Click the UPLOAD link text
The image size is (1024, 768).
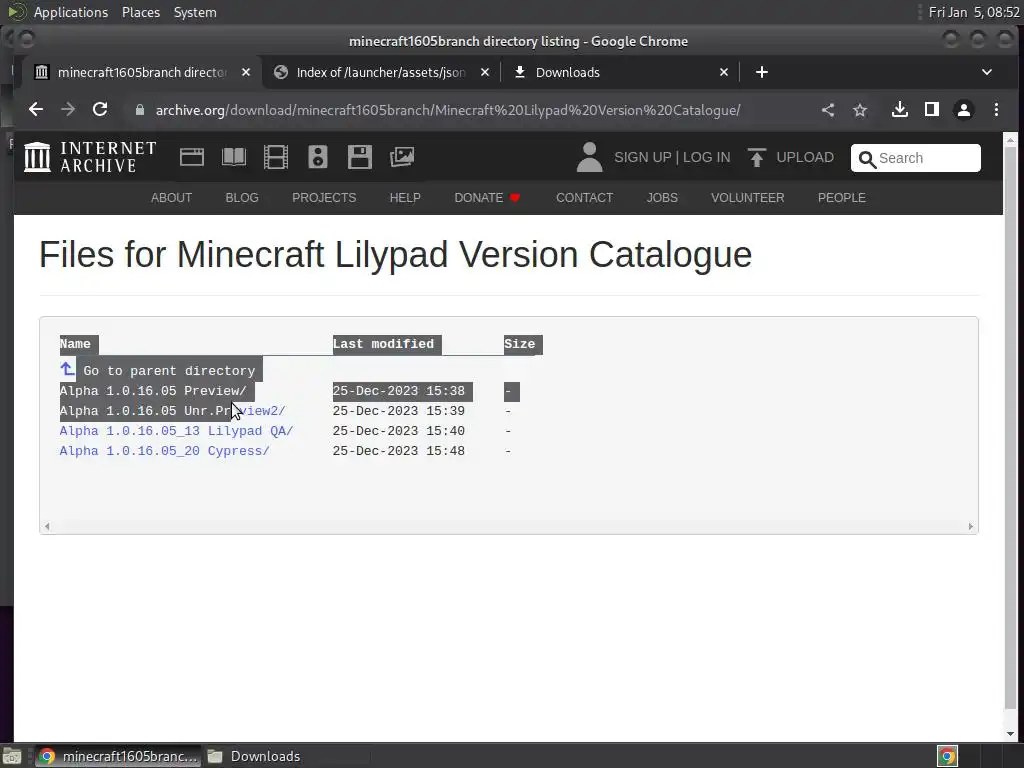click(805, 157)
